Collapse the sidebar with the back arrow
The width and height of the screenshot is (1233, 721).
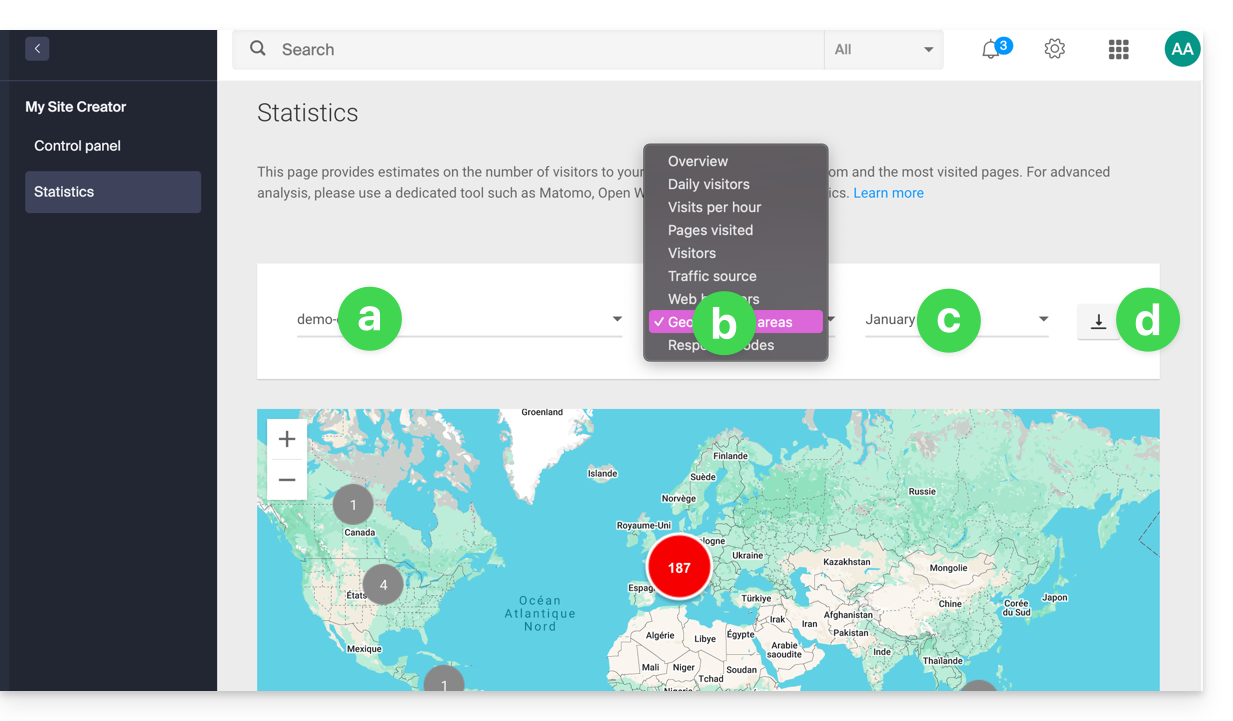click(37, 48)
